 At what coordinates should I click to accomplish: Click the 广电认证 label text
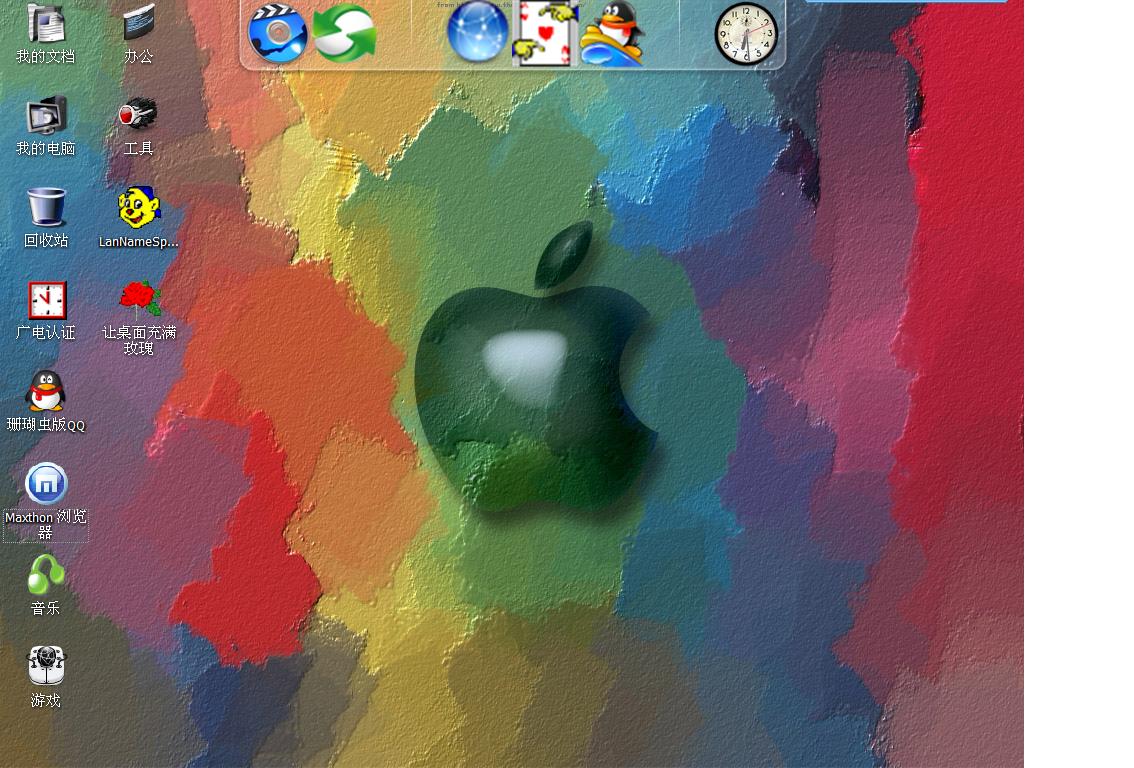(46, 333)
